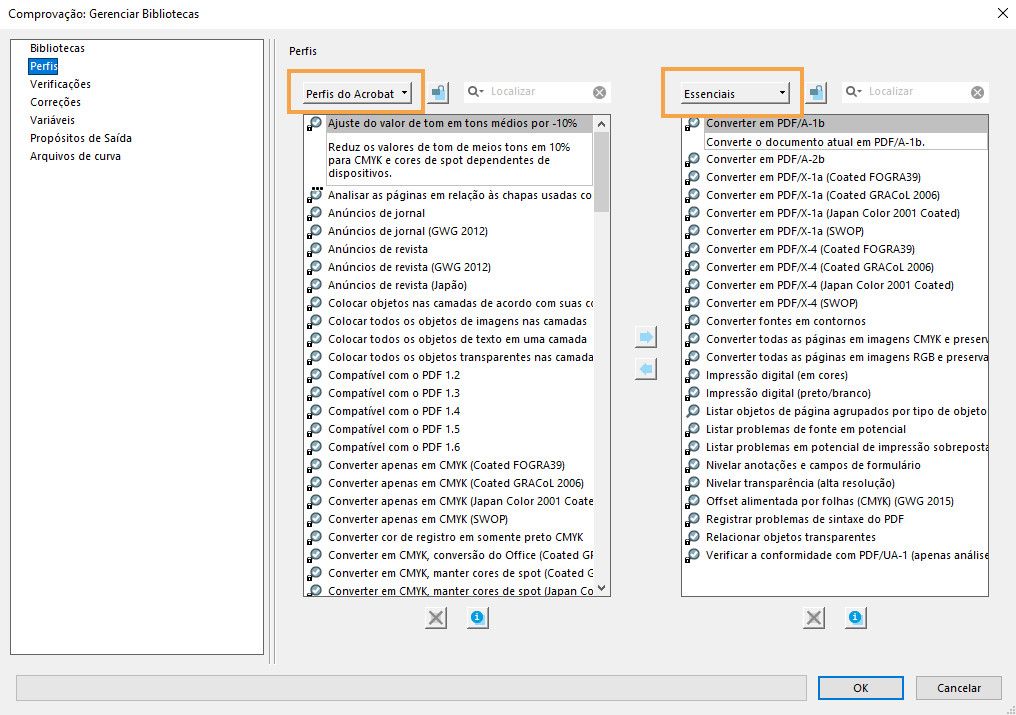Click the left Localizar search field
This screenshot has height=715, width=1016.
tap(538, 91)
